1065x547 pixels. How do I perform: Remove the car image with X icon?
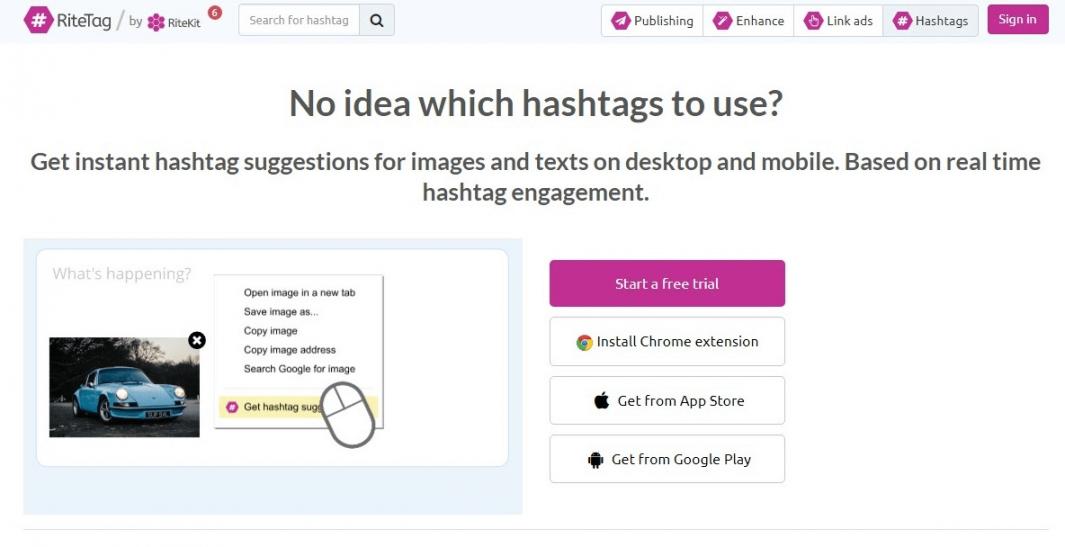[x=197, y=340]
